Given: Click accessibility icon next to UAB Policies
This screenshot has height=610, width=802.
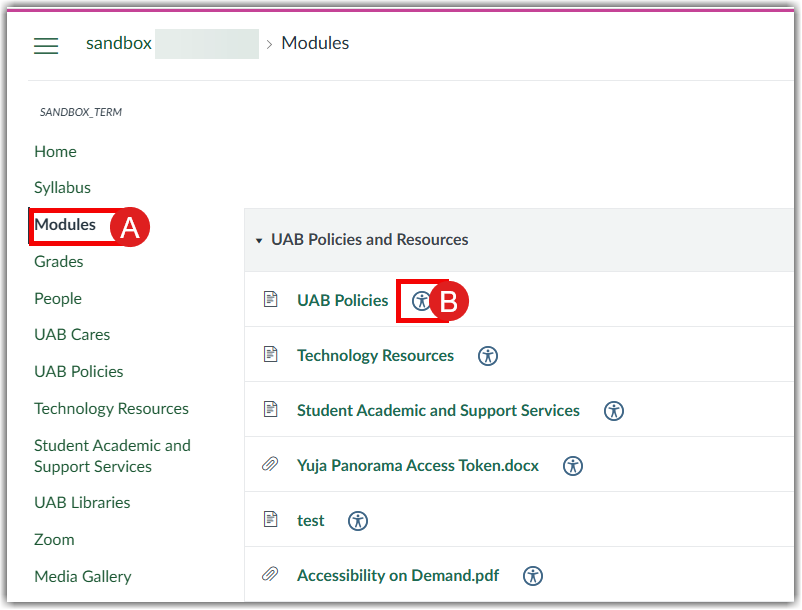Looking at the screenshot, I should pyautogui.click(x=422, y=301).
